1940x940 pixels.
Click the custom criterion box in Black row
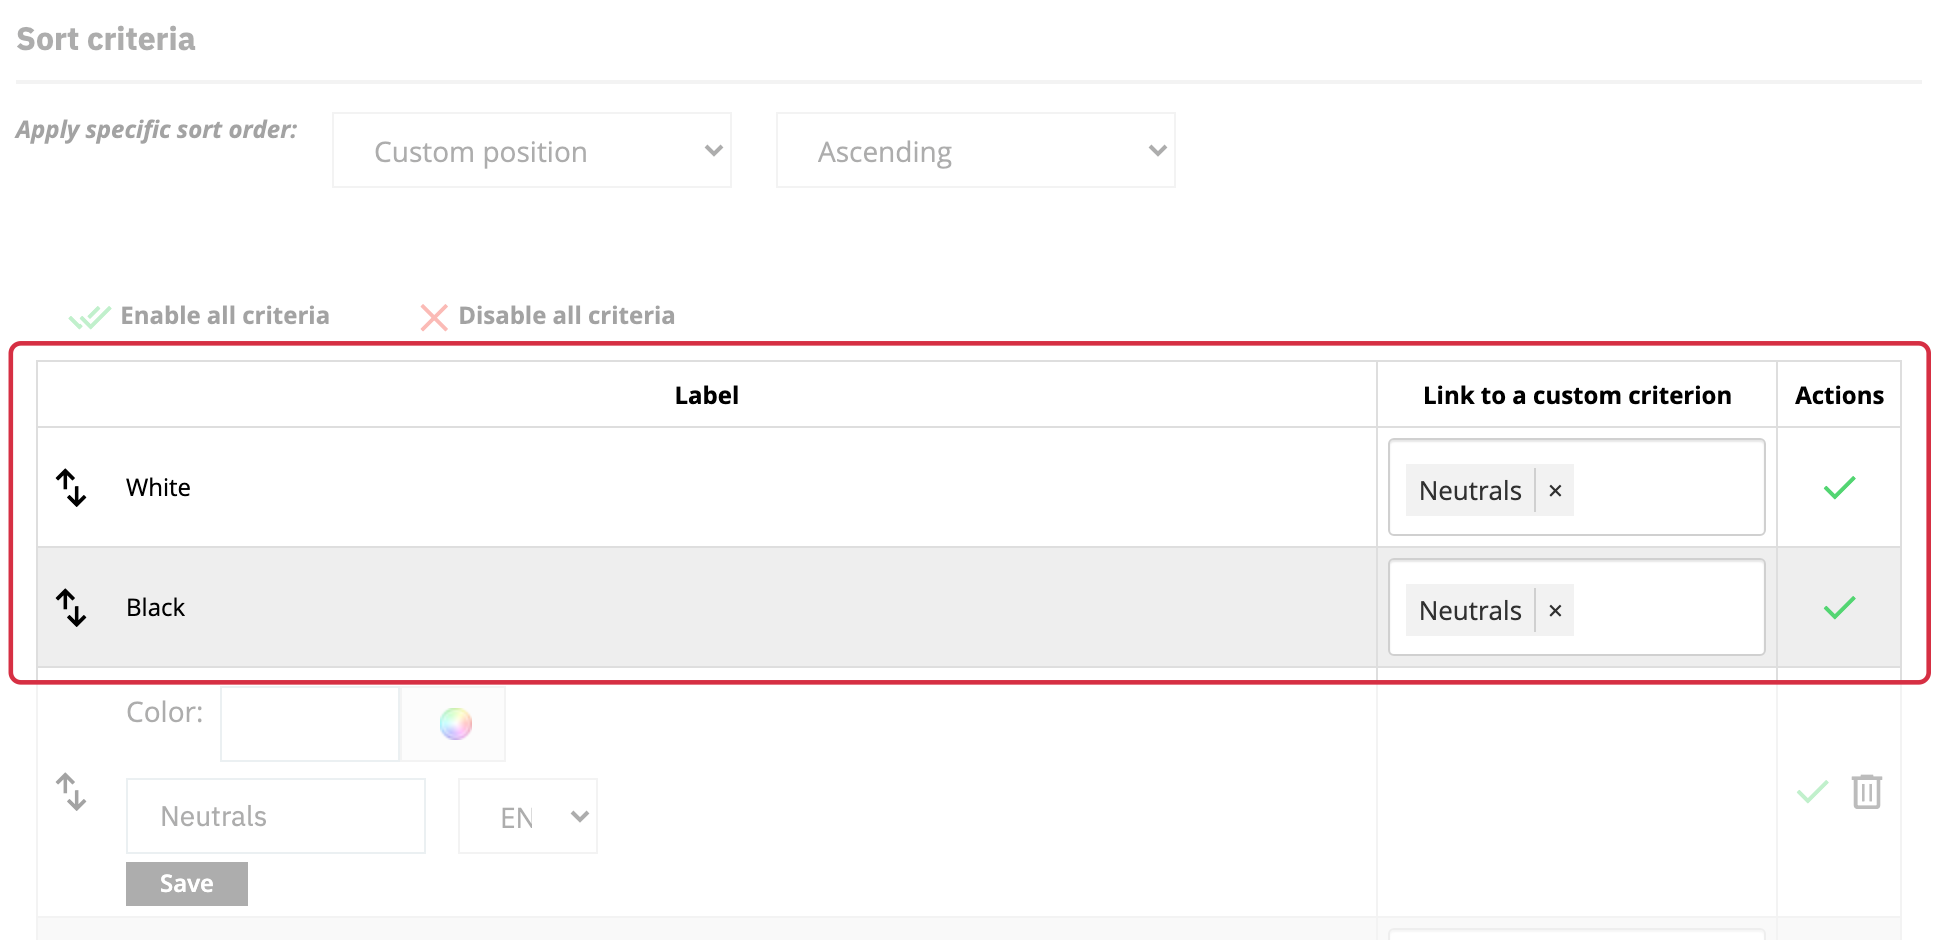1577,607
